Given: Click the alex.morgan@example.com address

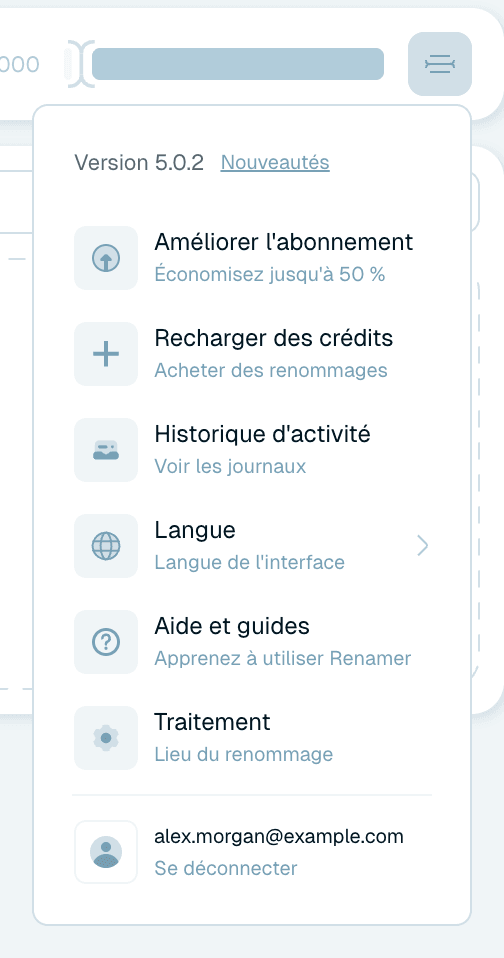Looking at the screenshot, I should click(279, 836).
